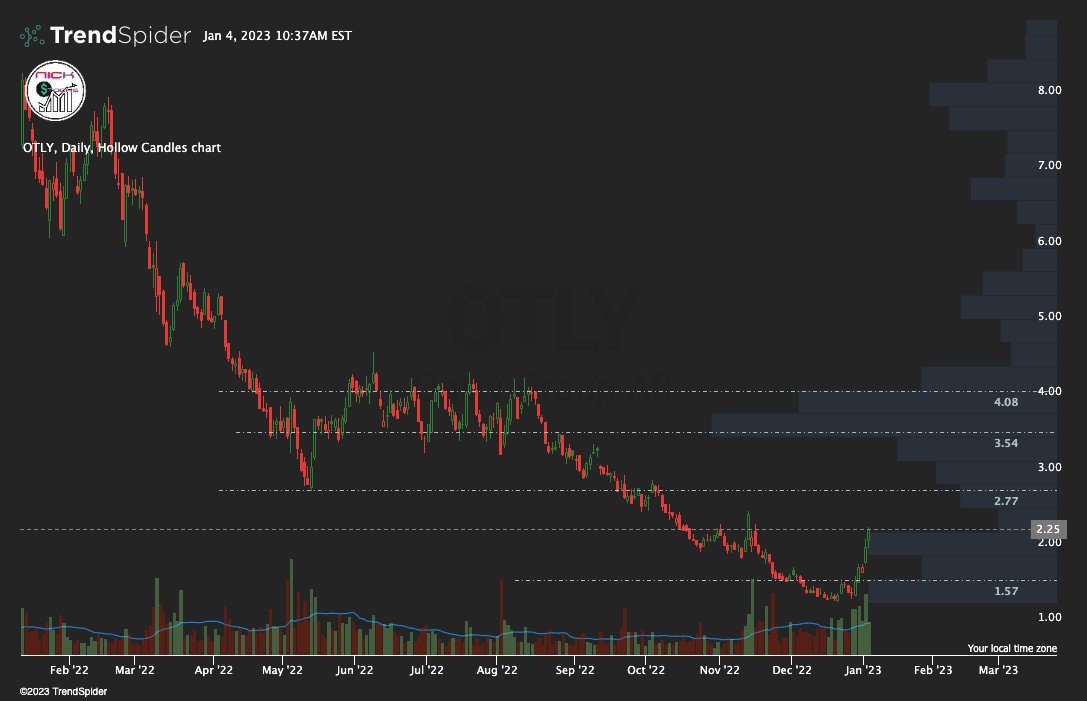
Task: Click the current price 2.25 tag
Action: 1049,529
